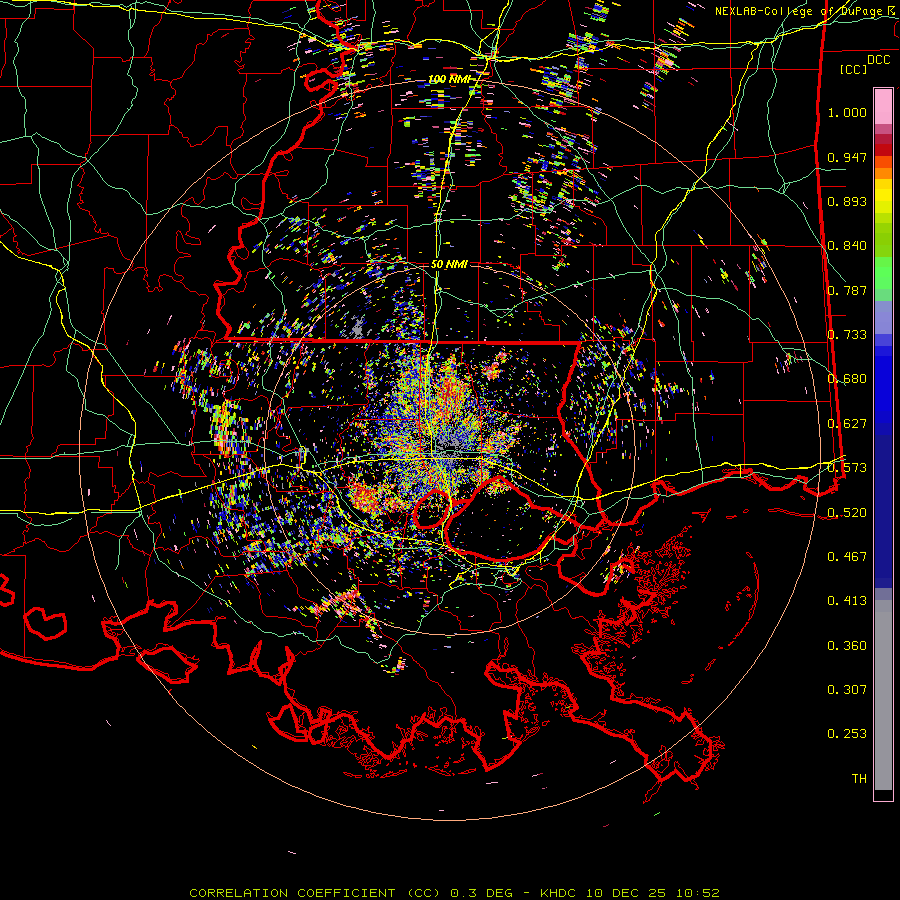This screenshot has height=900, width=900.
Task: Click the 1.000 value on color scale
Action: (847, 112)
